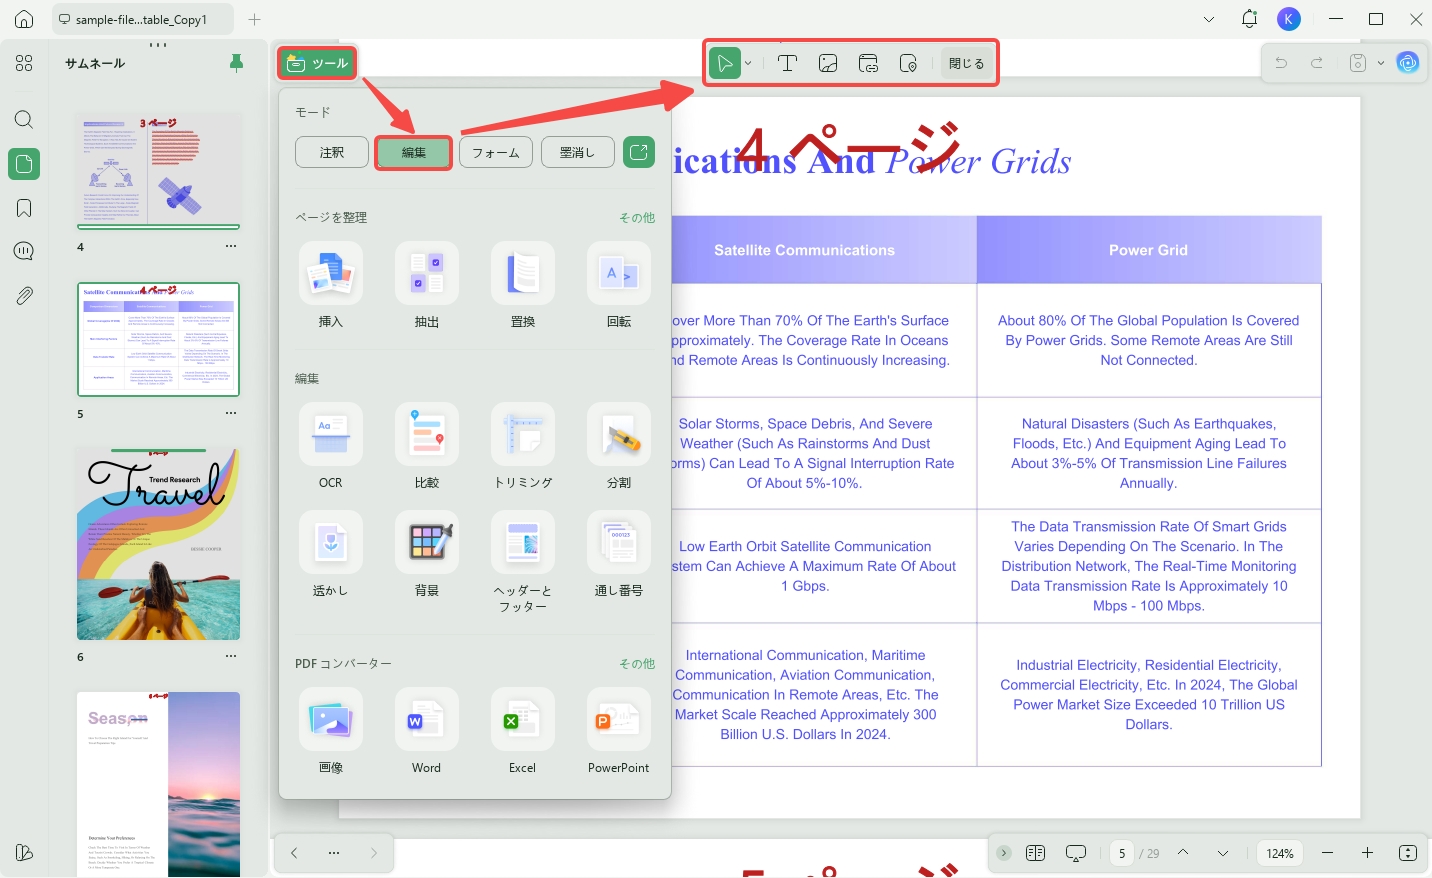This screenshot has width=1432, height=878.
Task: Select page 5 thumbnail
Action: tap(159, 340)
